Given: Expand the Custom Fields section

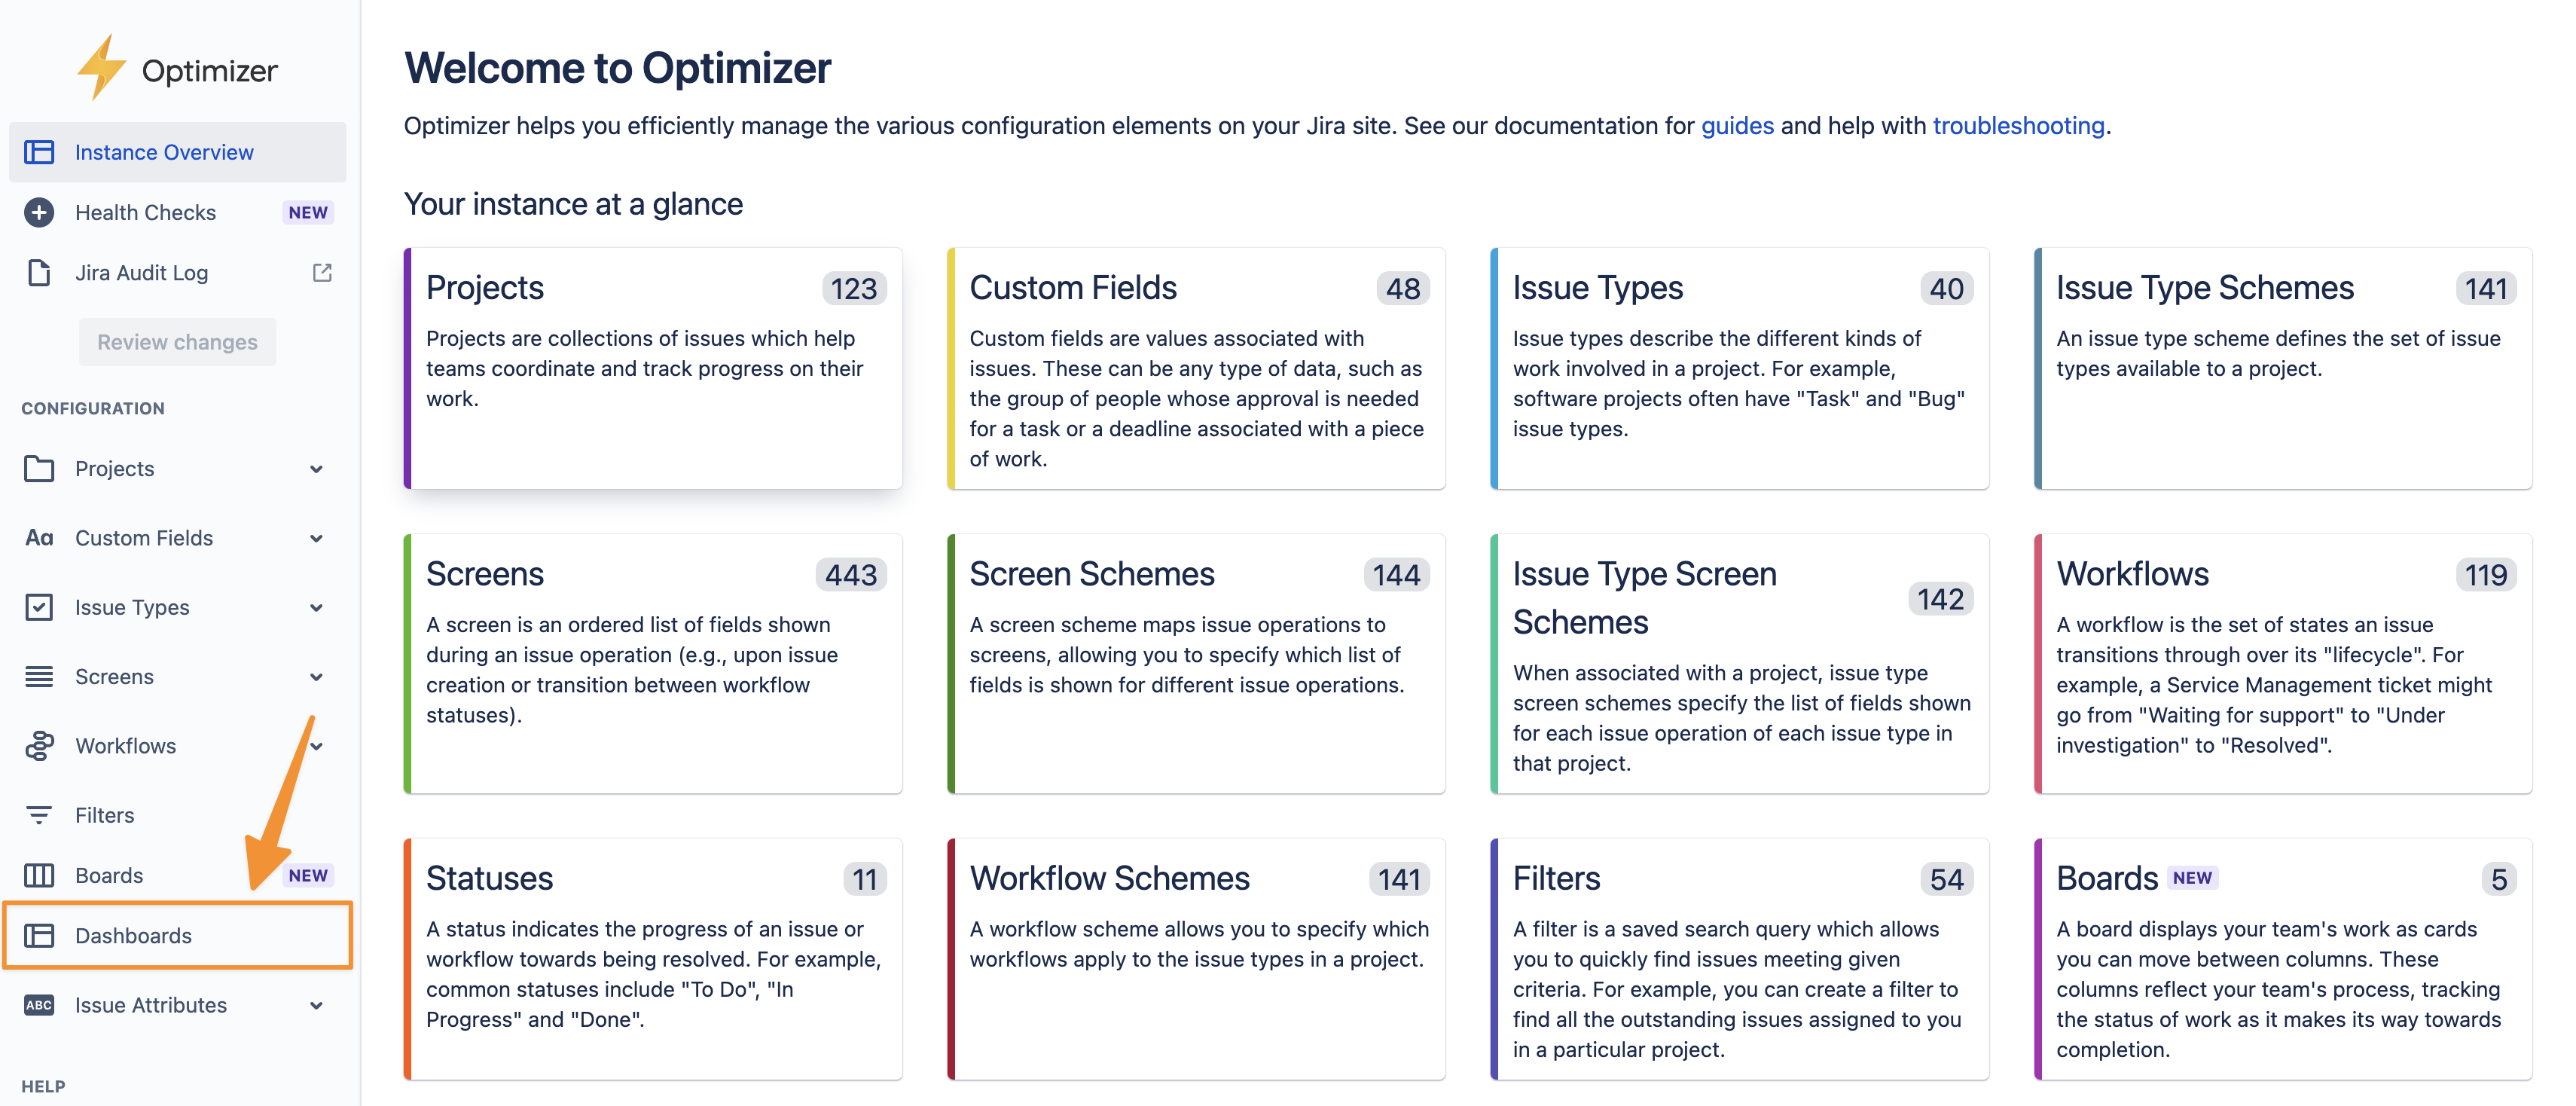Looking at the screenshot, I should [x=317, y=537].
